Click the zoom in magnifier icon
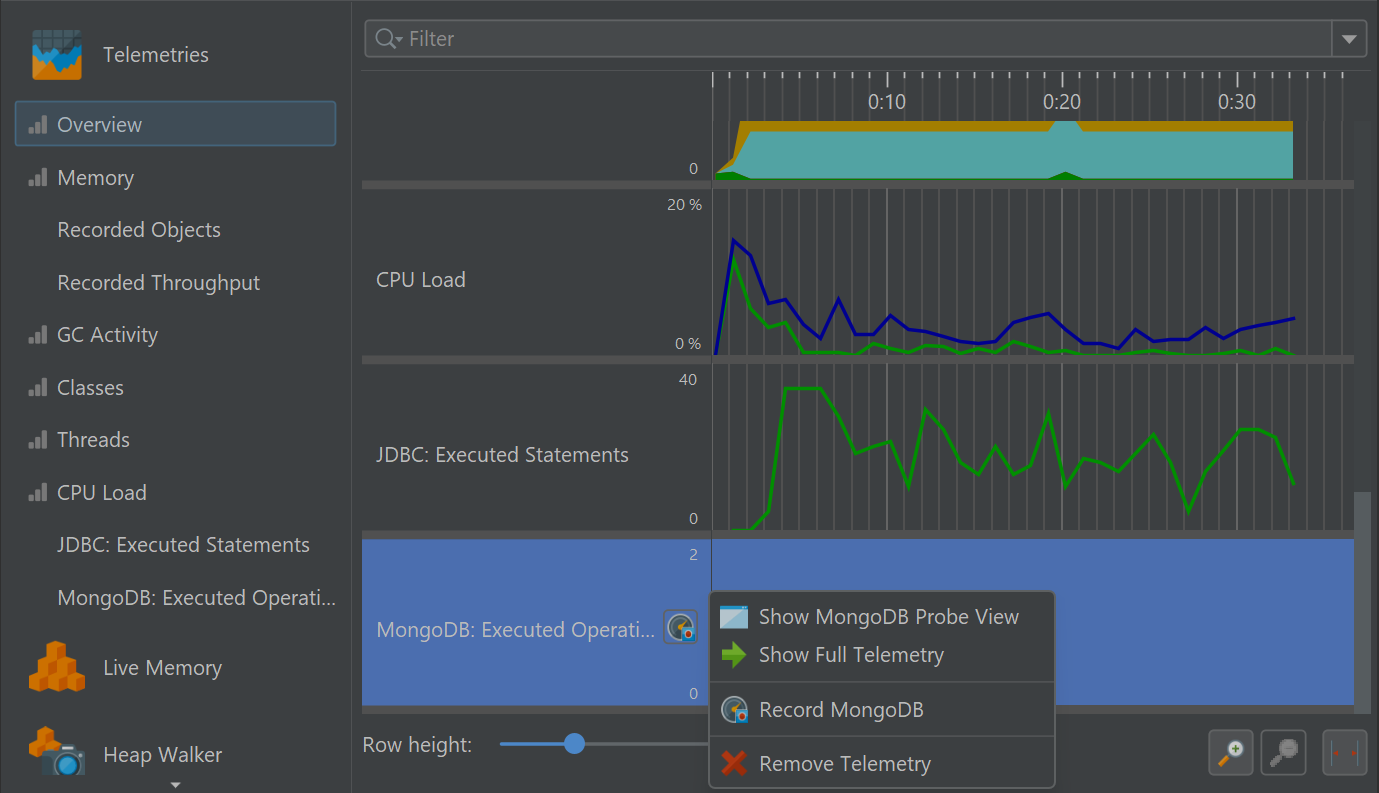Image resolution: width=1379 pixels, height=793 pixels. (1230, 751)
